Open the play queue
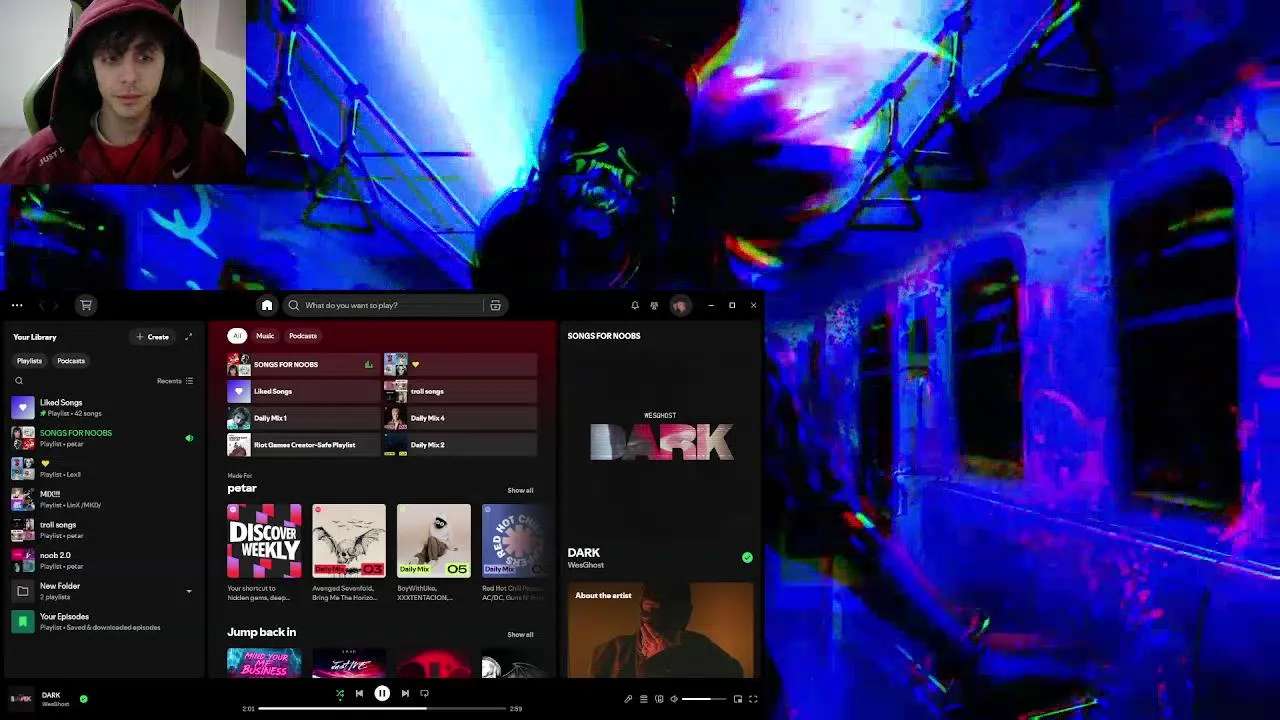The width and height of the screenshot is (1280, 720). pyautogui.click(x=644, y=699)
